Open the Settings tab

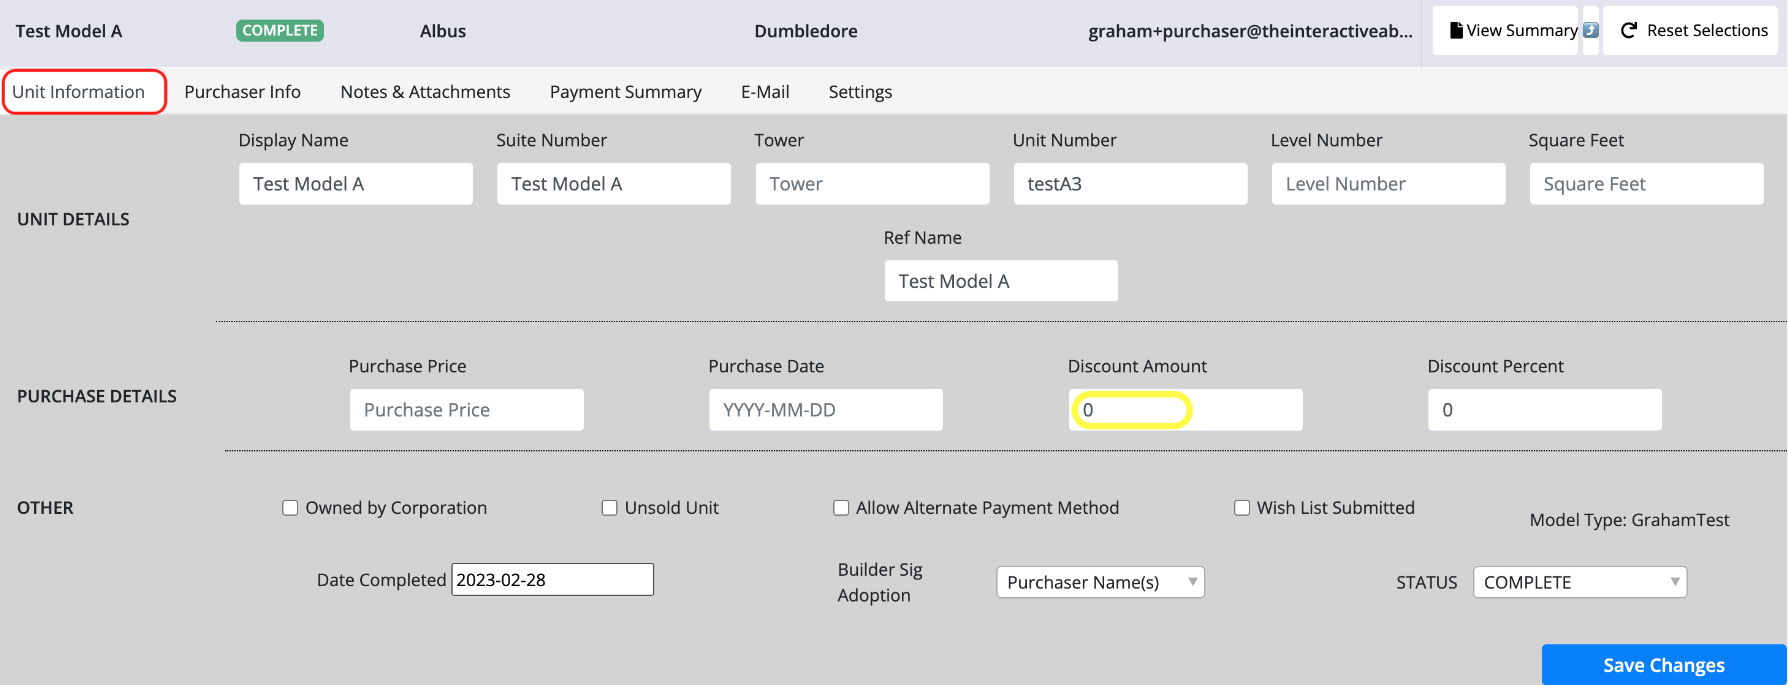(x=860, y=92)
